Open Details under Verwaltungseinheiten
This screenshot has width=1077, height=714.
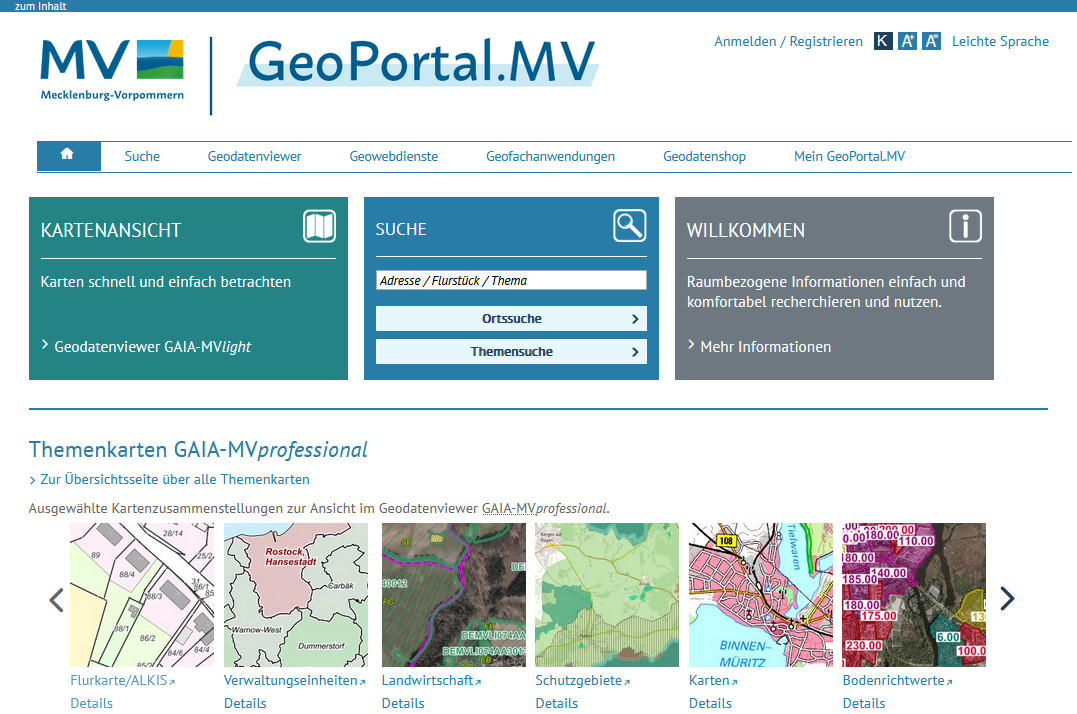click(245, 703)
